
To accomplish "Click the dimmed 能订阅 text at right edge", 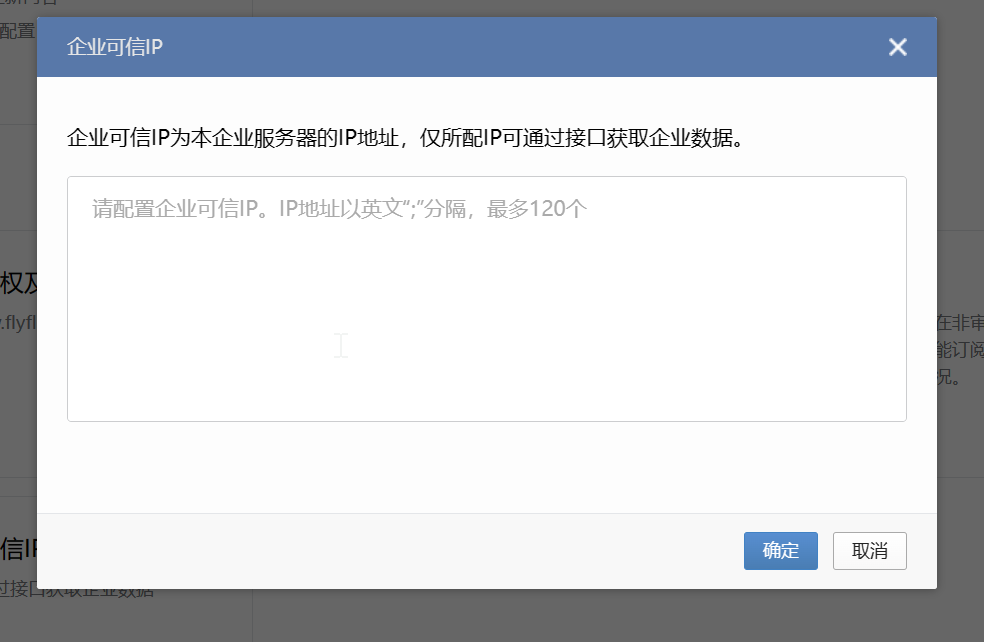I will pos(960,350).
